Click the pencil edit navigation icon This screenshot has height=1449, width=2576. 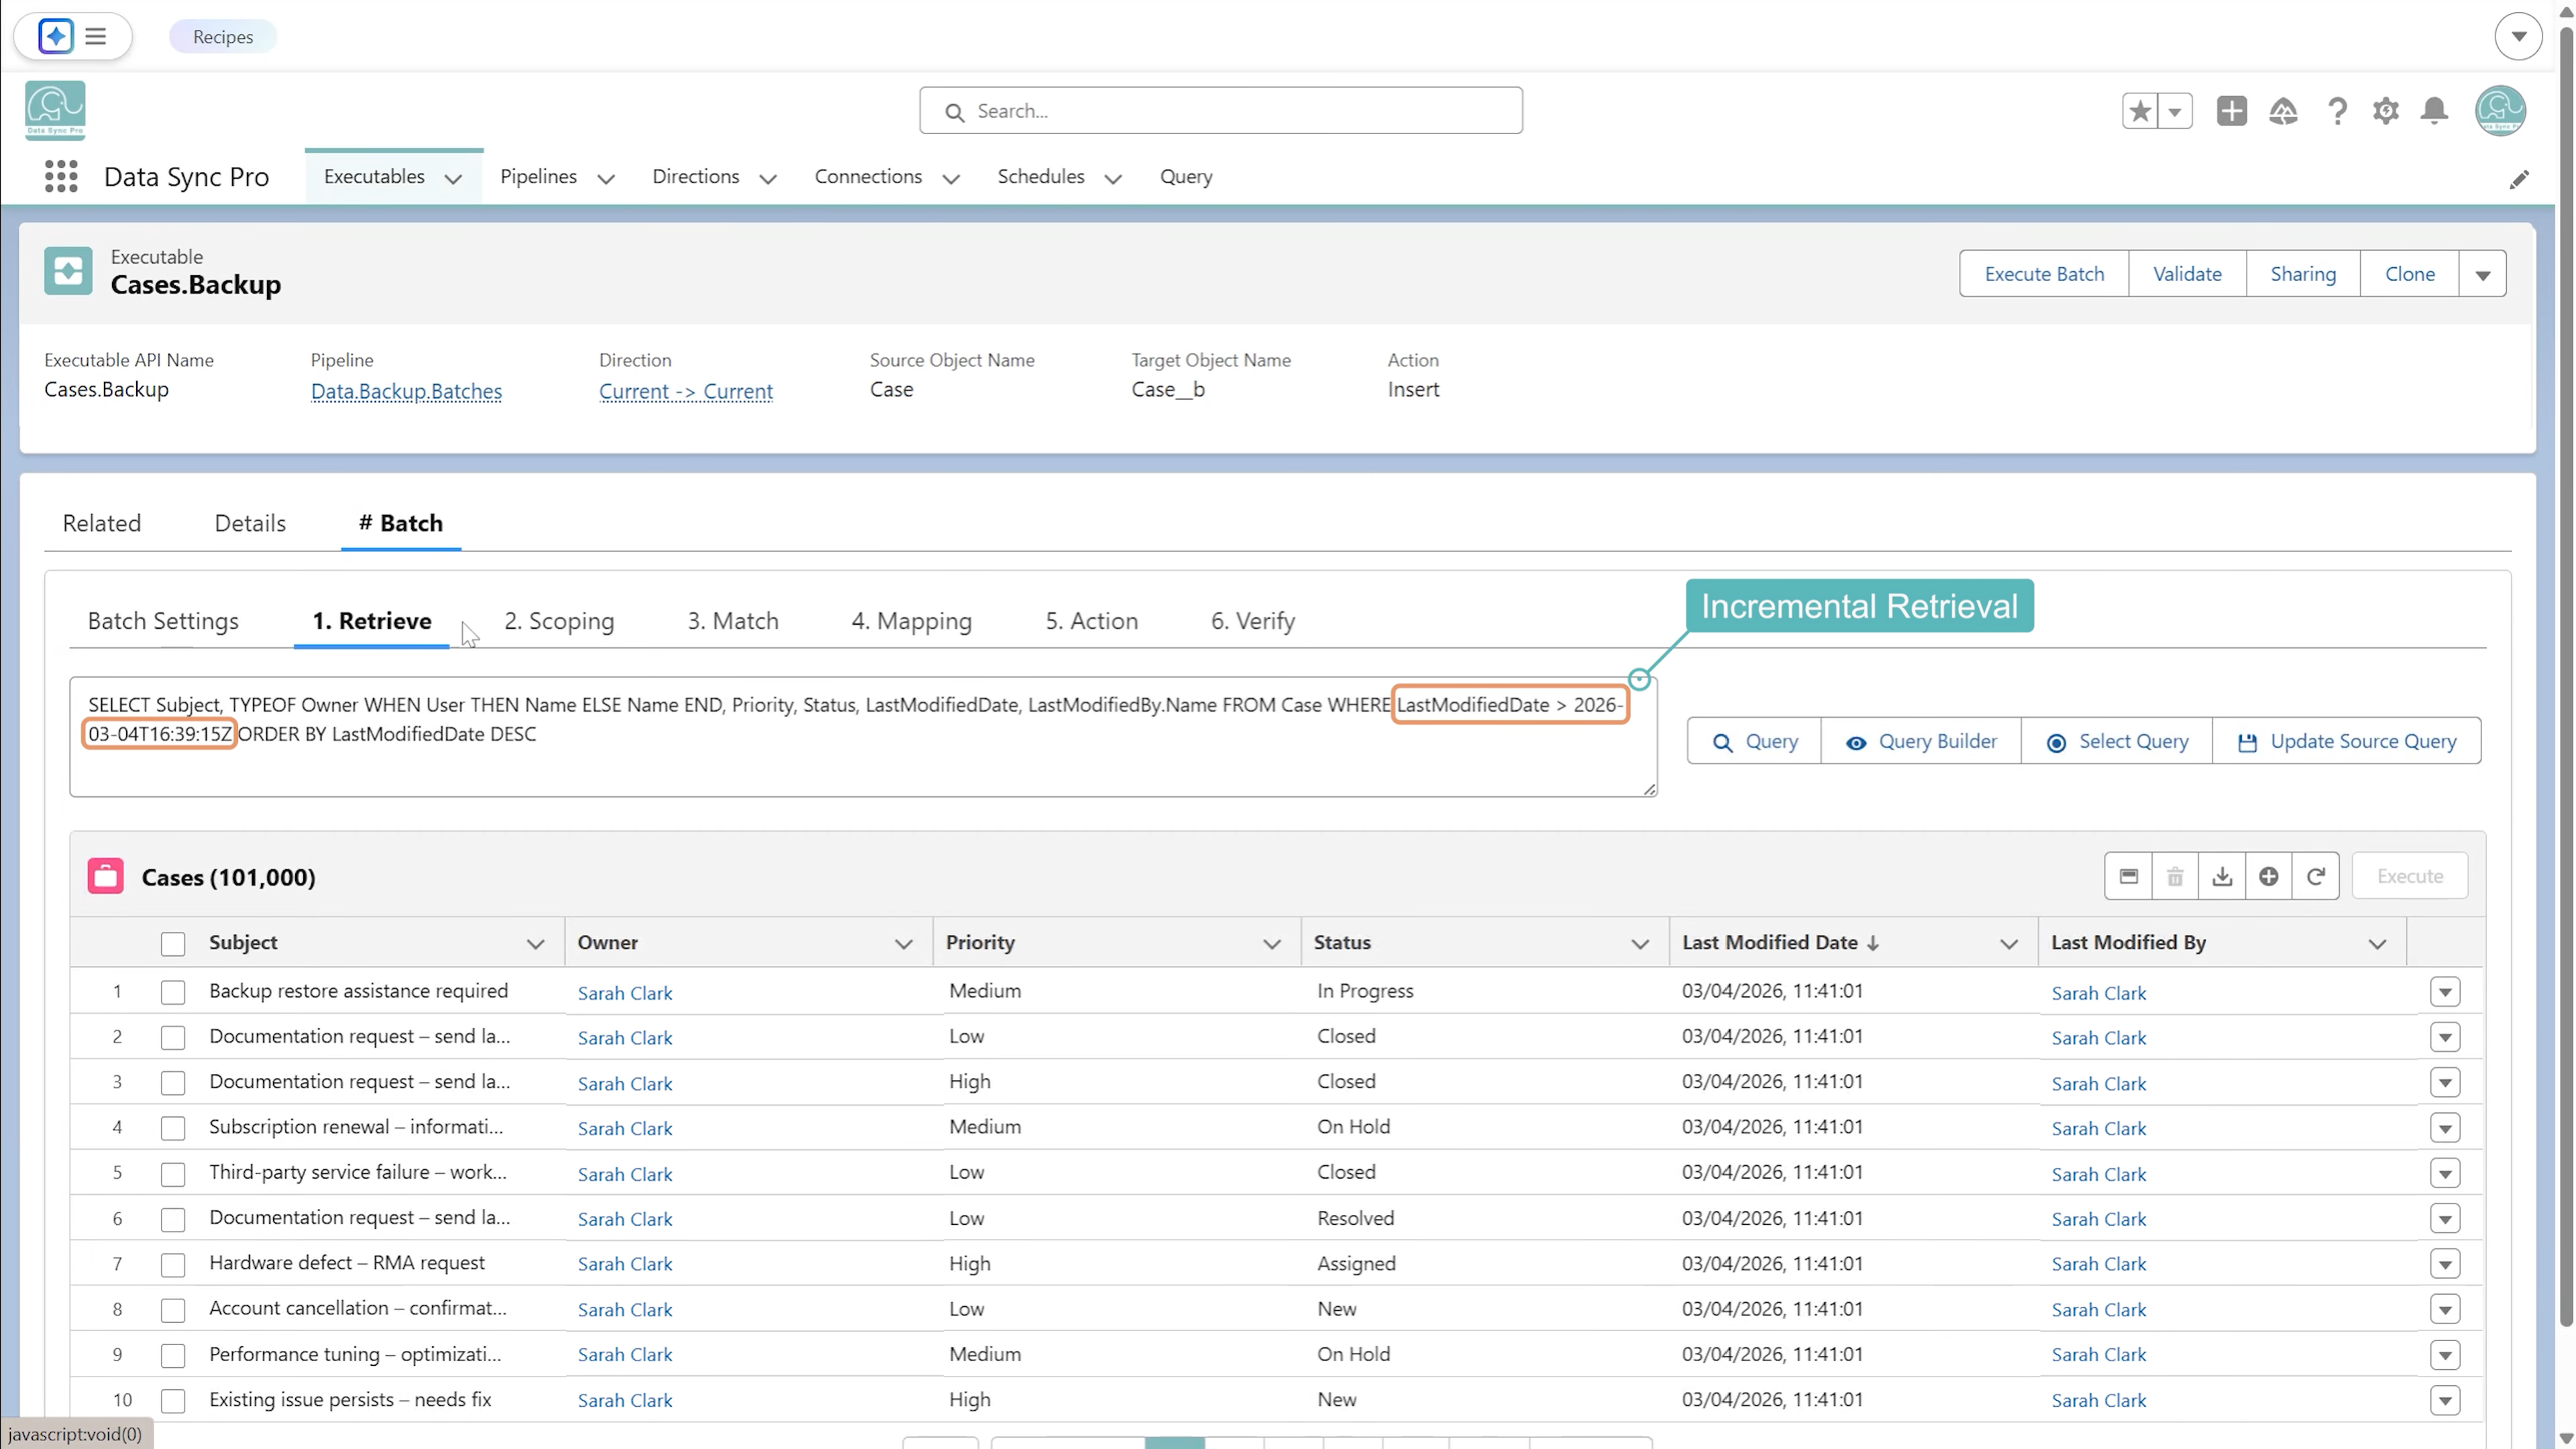(2519, 179)
